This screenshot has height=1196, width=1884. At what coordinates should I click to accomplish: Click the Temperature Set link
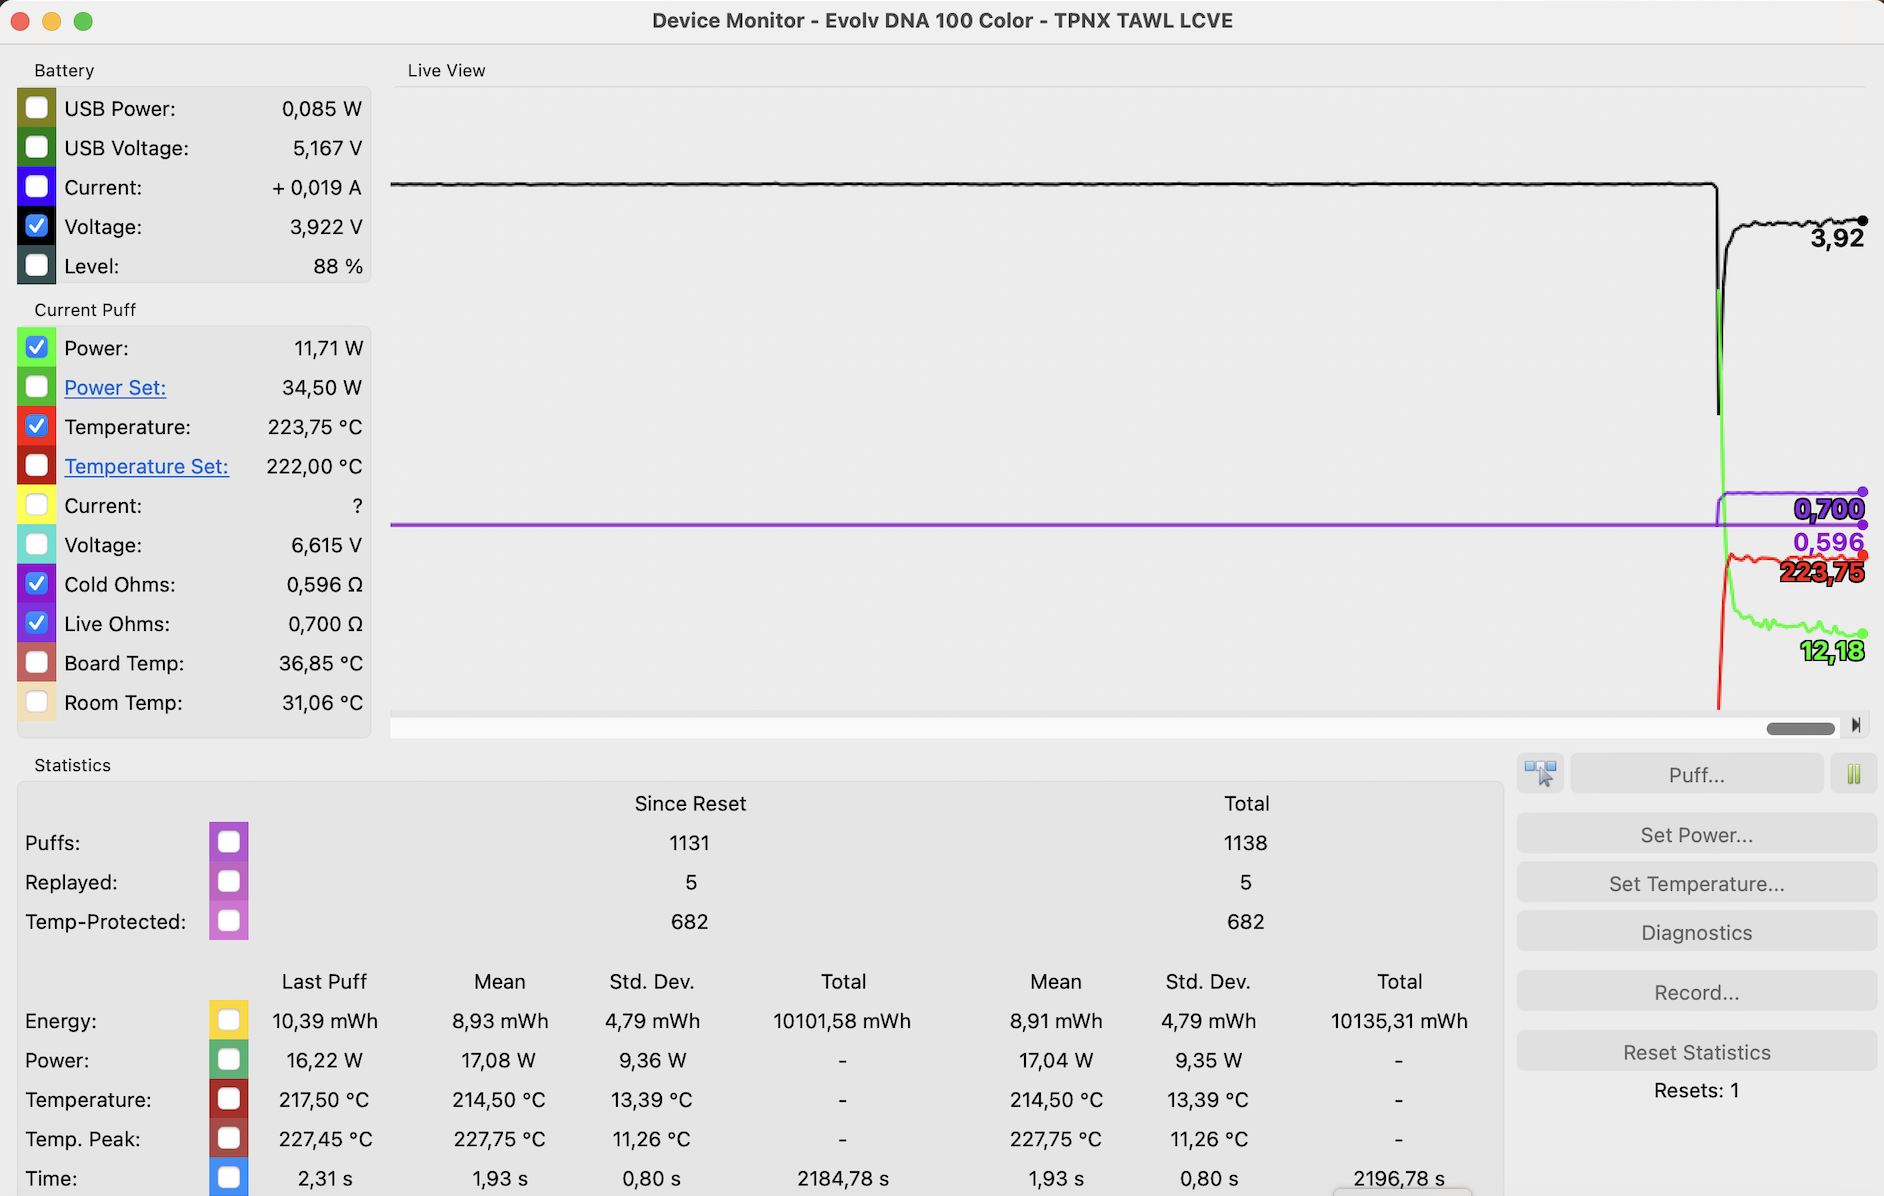point(146,467)
